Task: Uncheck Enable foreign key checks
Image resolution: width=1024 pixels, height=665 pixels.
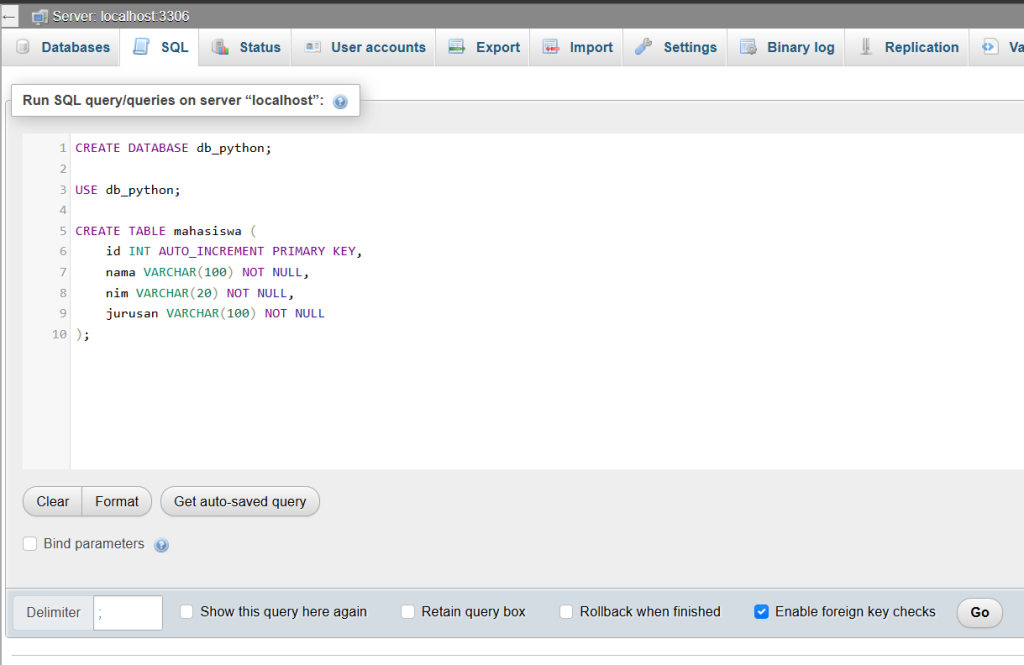Action: click(761, 611)
